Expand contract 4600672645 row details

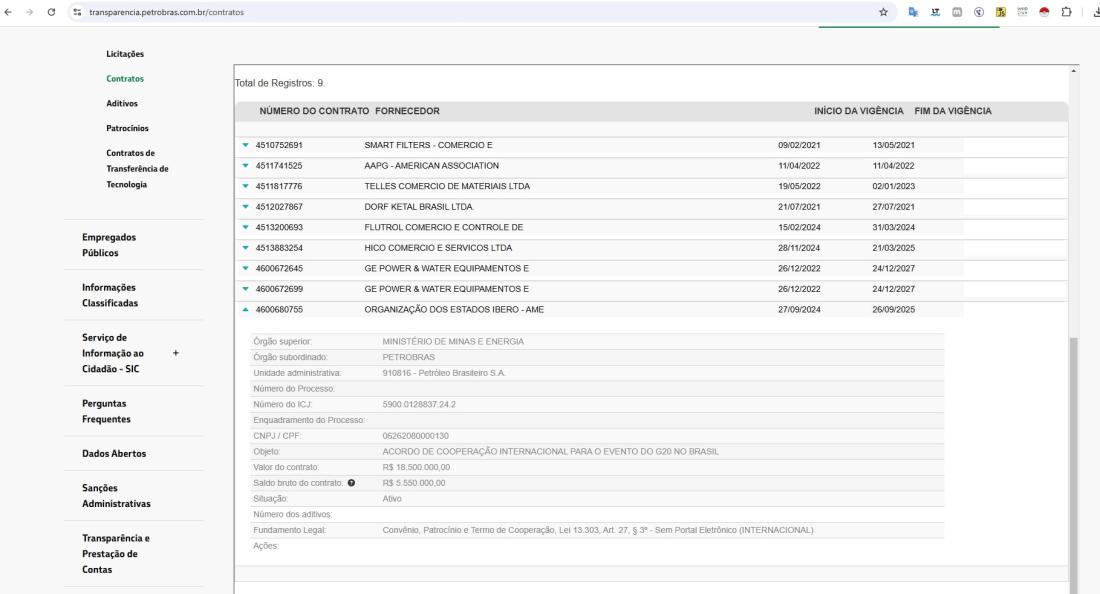246,268
